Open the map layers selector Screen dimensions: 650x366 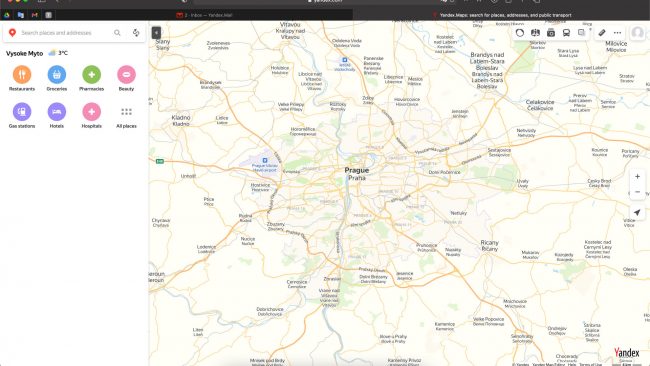click(x=582, y=33)
